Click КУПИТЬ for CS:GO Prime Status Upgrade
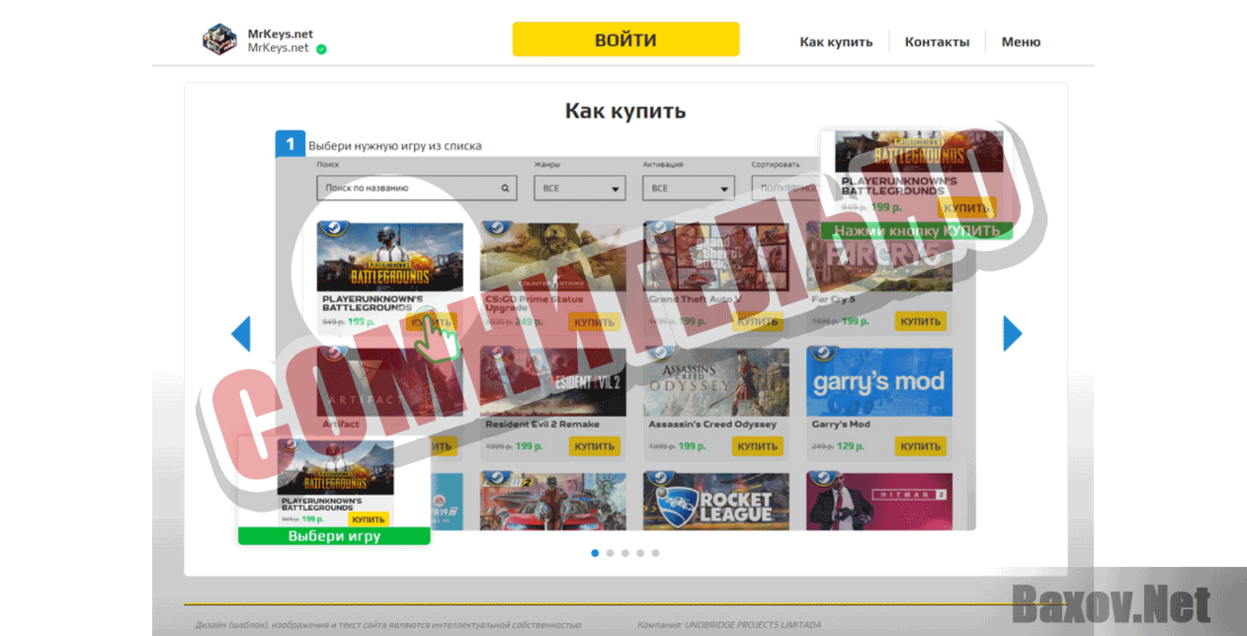 [595, 322]
